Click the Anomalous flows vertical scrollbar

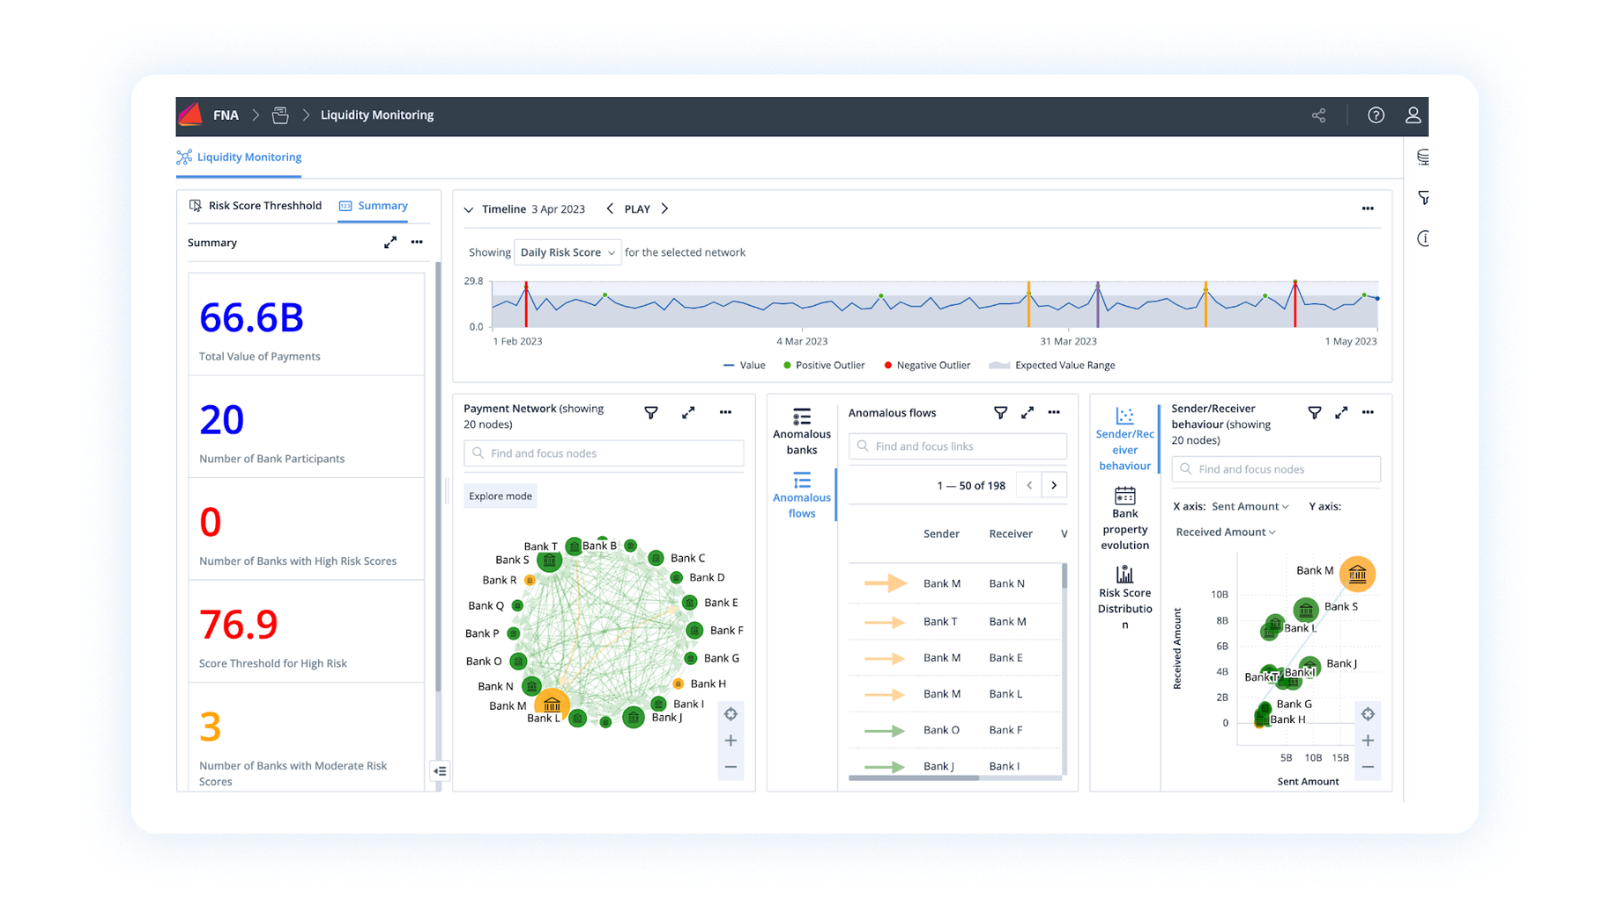click(x=1064, y=577)
